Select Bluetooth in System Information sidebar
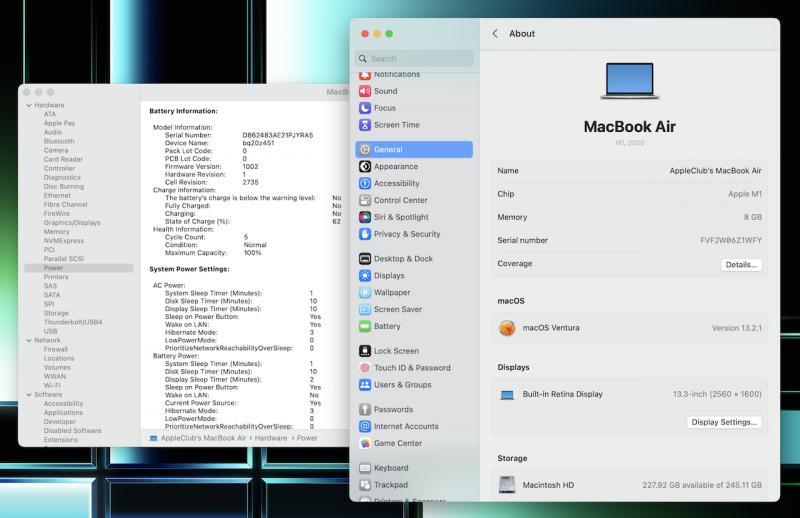The width and height of the screenshot is (800, 518). click(x=59, y=141)
